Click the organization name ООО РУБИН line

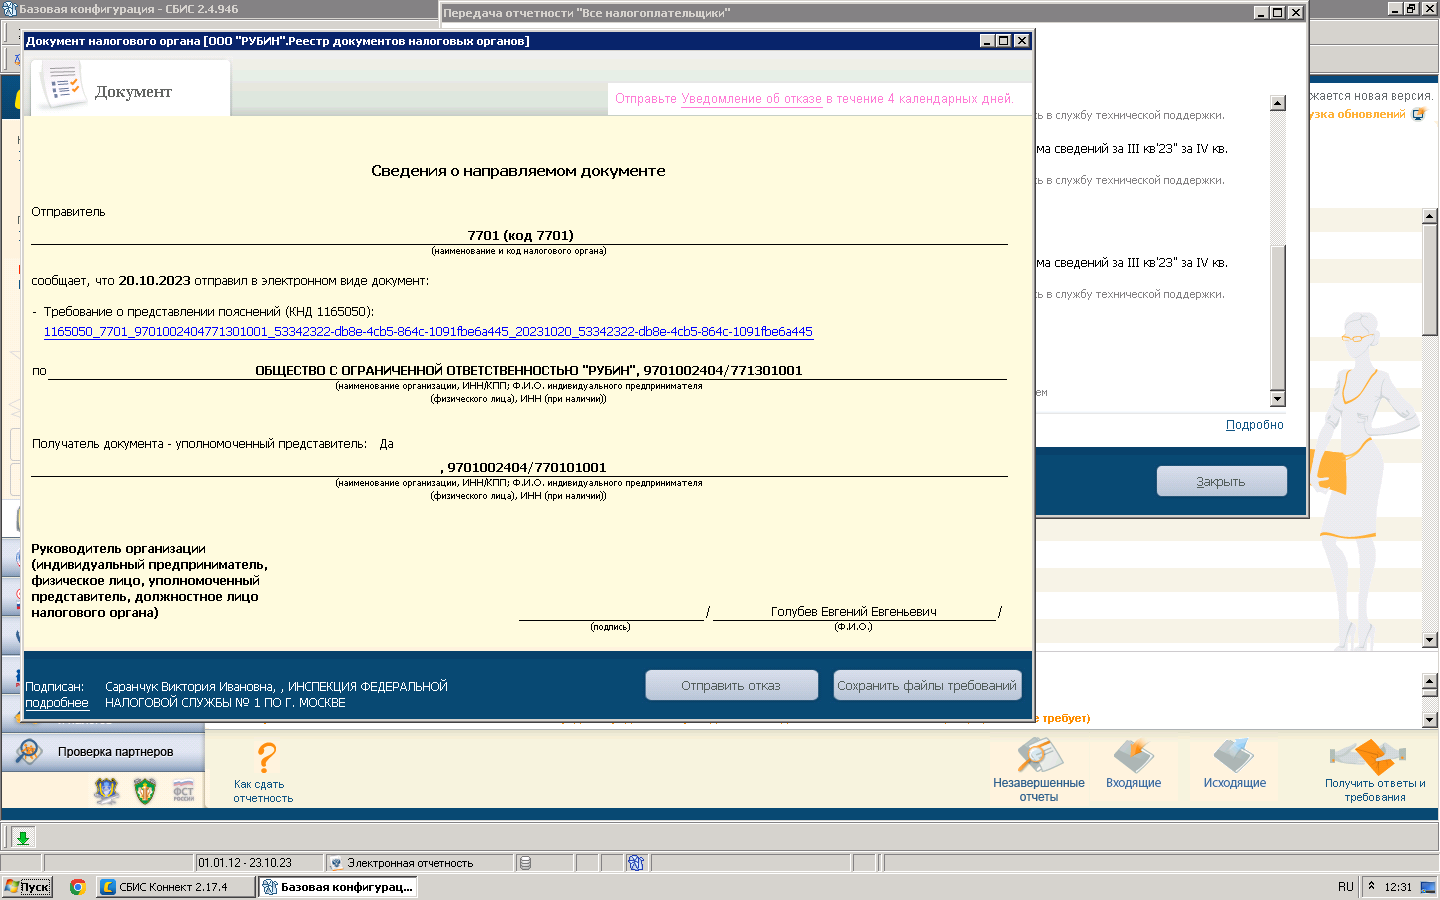[528, 371]
